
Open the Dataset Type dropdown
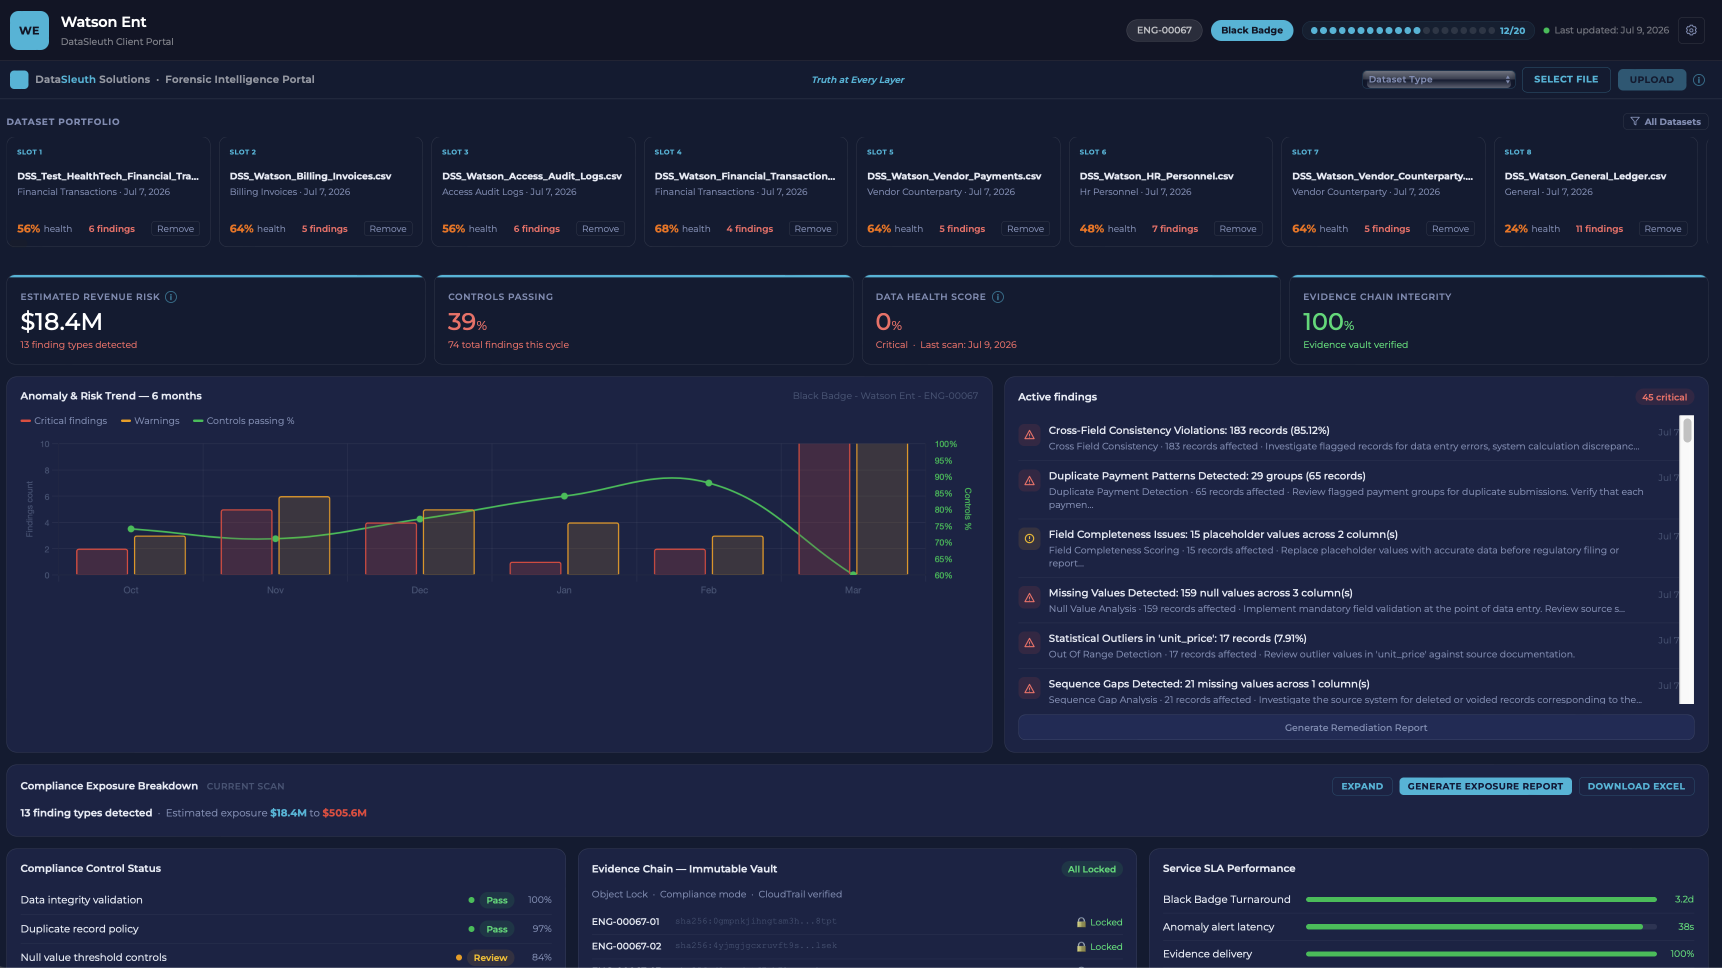(1439, 80)
